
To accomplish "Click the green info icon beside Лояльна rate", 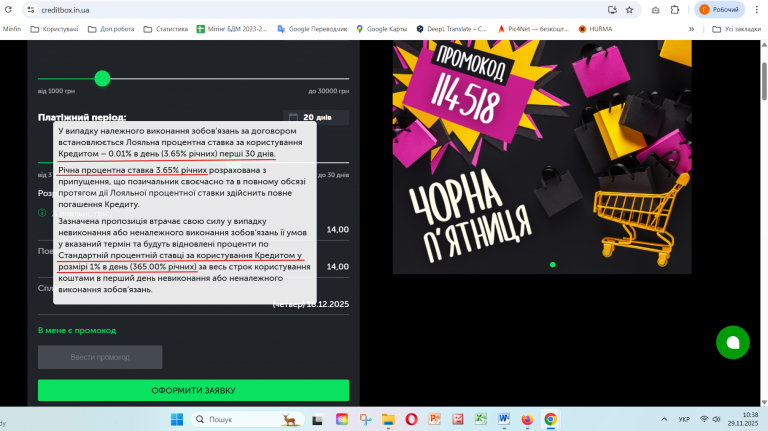I will click(x=42, y=213).
